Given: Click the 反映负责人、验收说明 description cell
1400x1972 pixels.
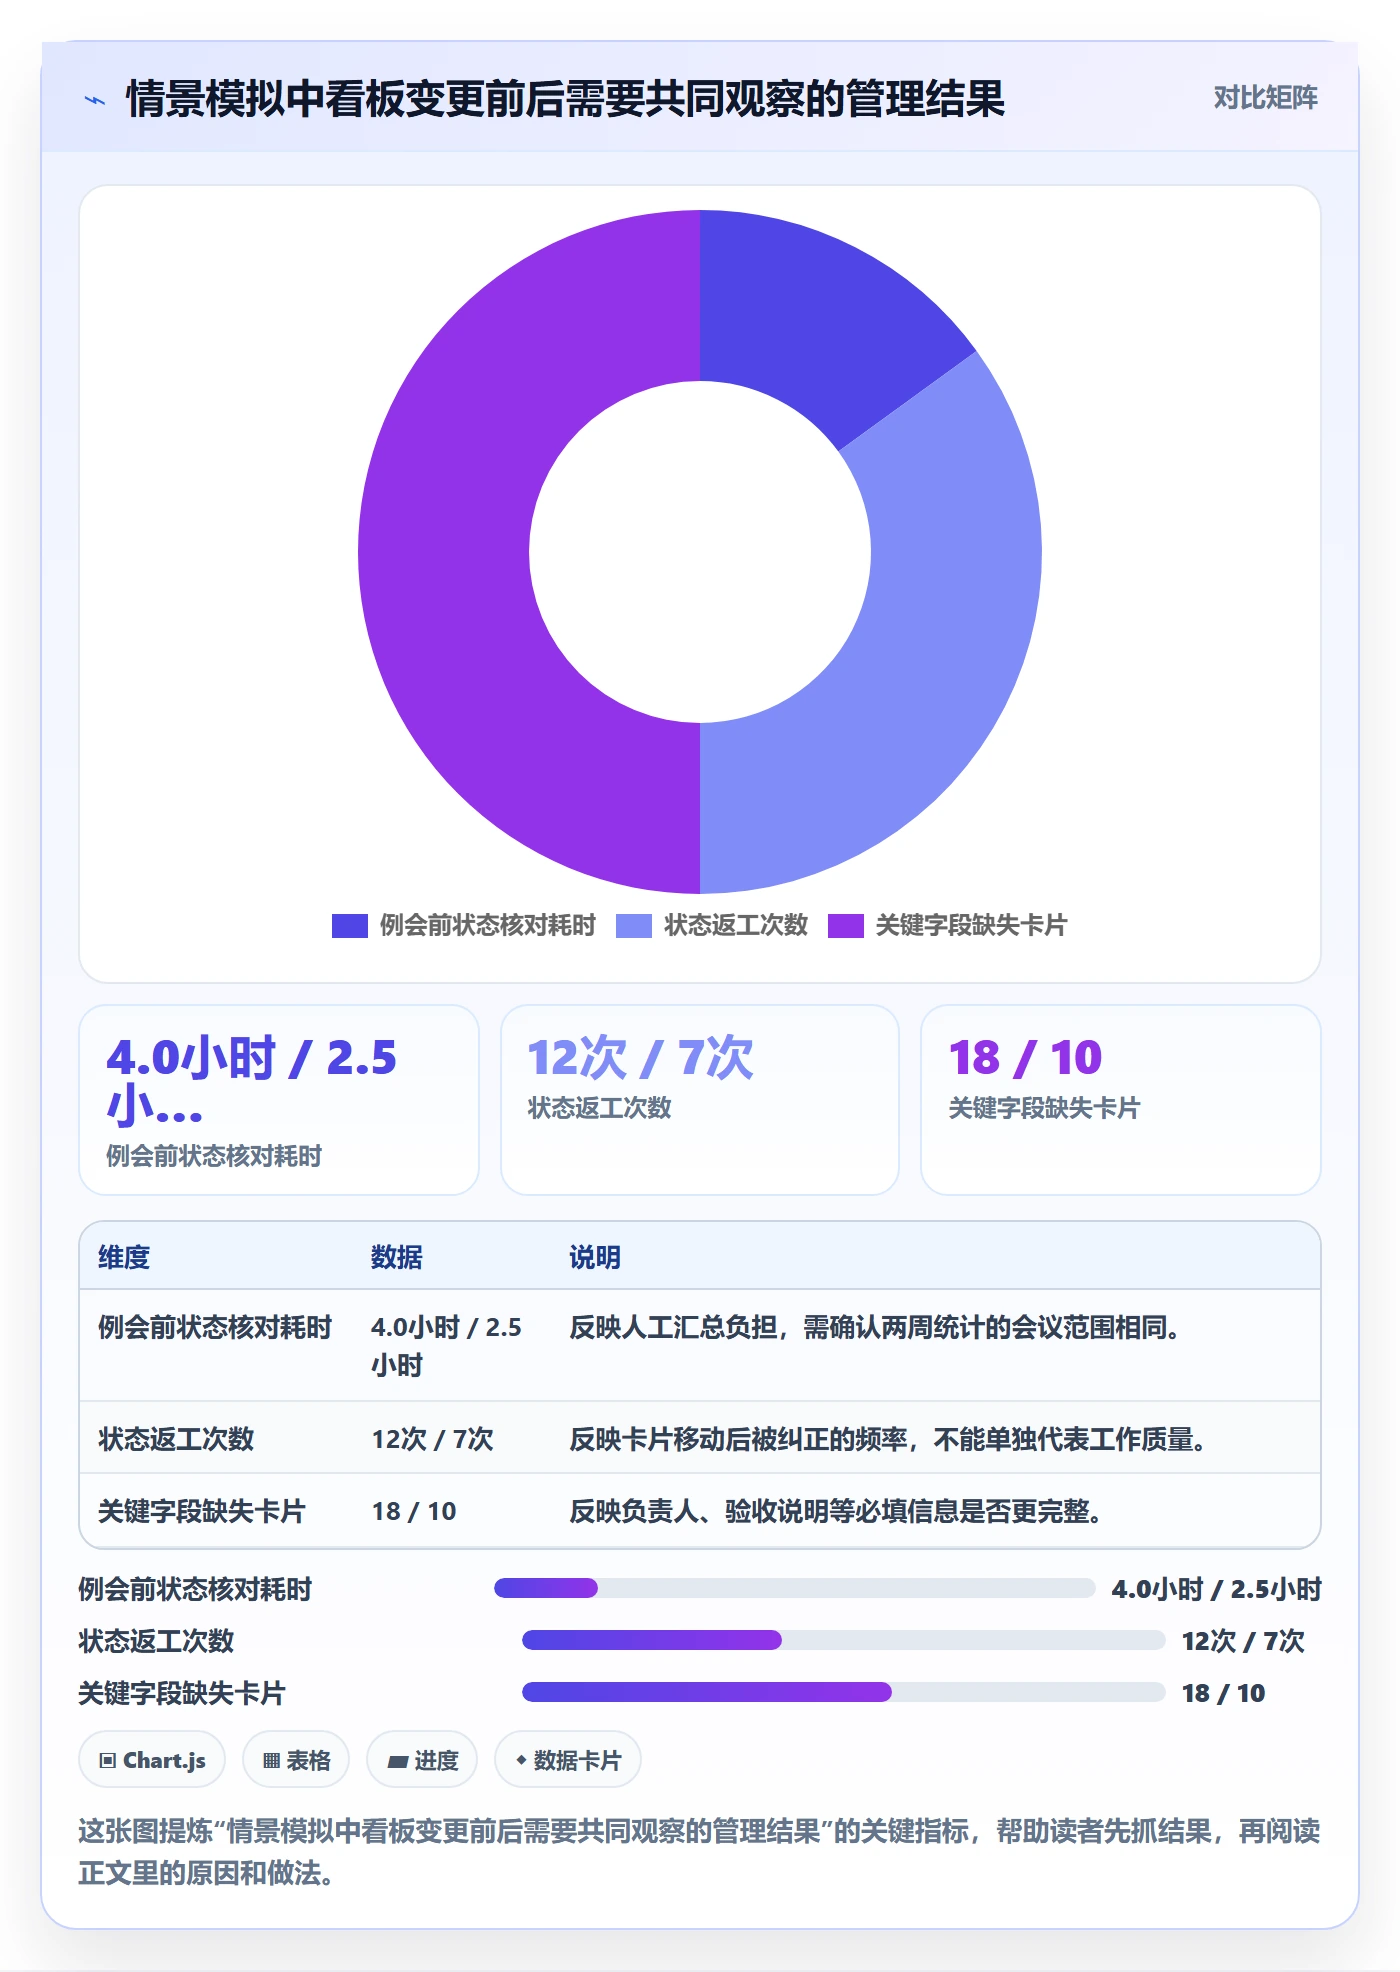Looking at the screenshot, I should point(836,1511).
